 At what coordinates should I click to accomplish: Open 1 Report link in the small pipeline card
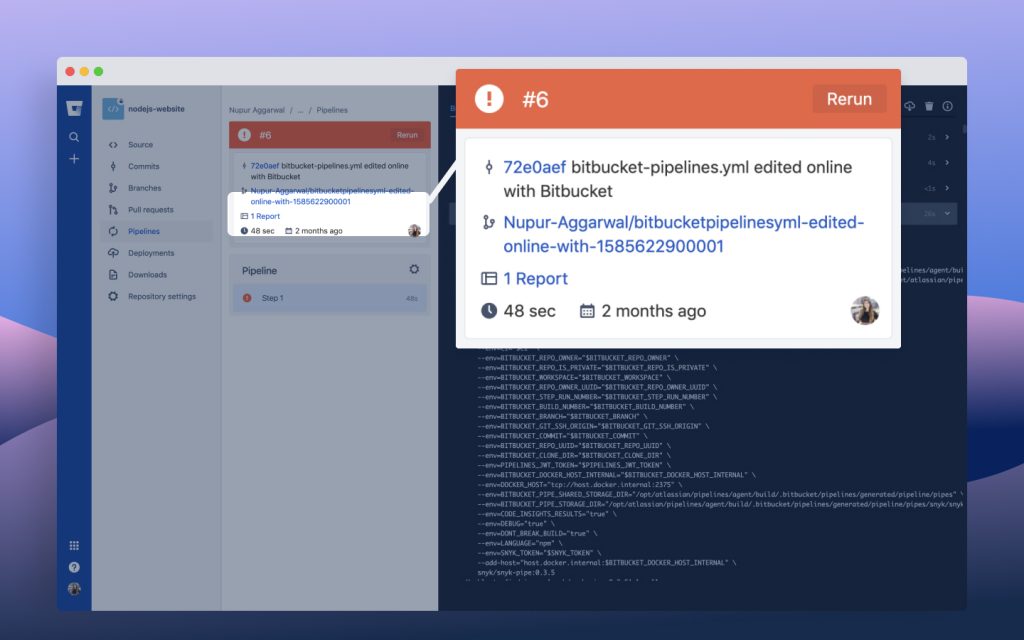(x=265, y=216)
